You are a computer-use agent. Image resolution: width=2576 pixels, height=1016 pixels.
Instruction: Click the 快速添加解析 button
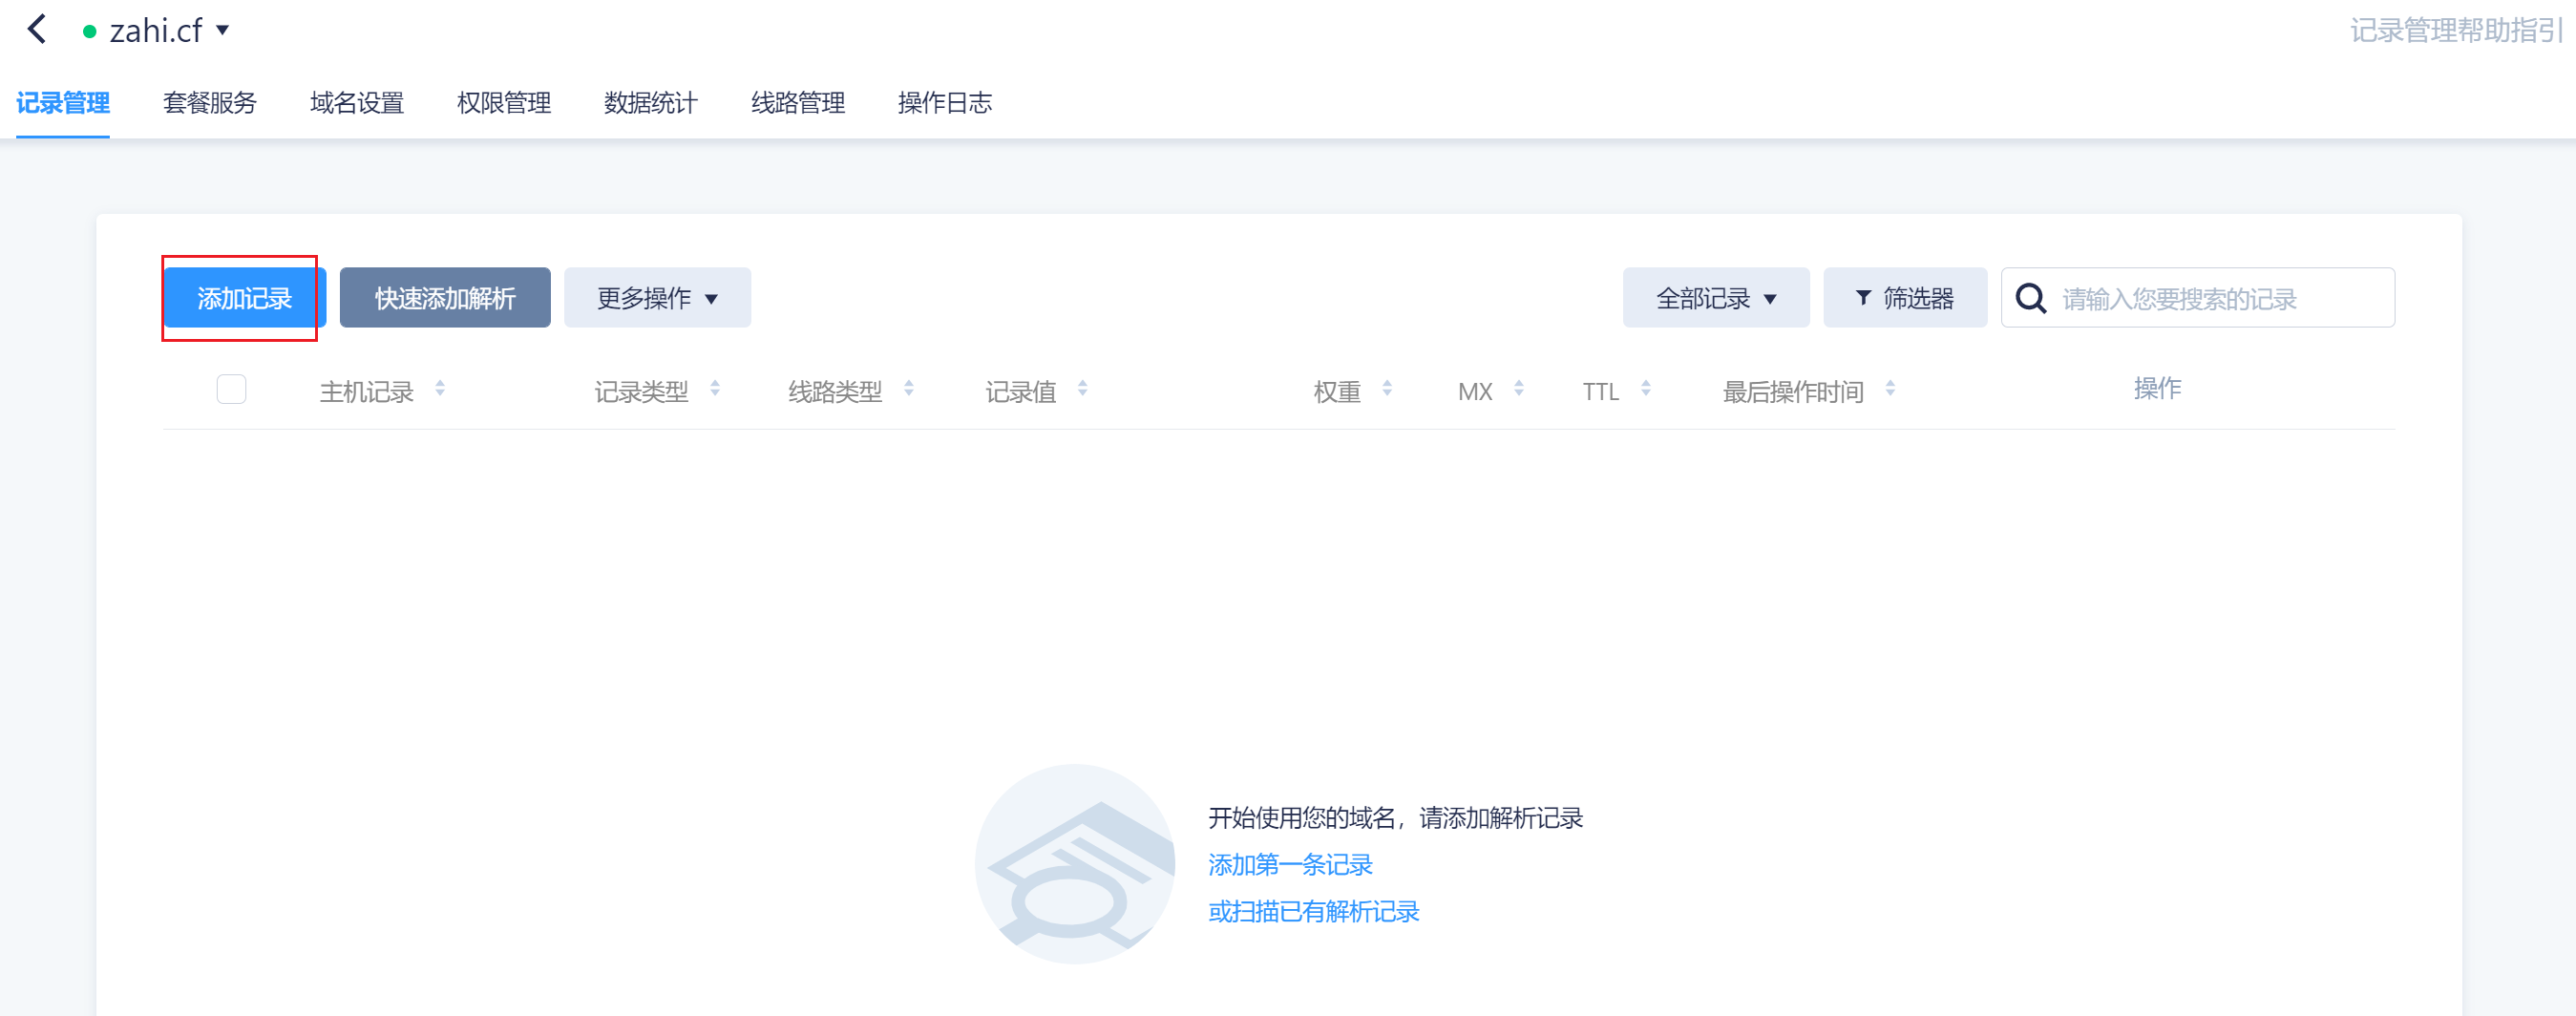pyautogui.click(x=445, y=298)
